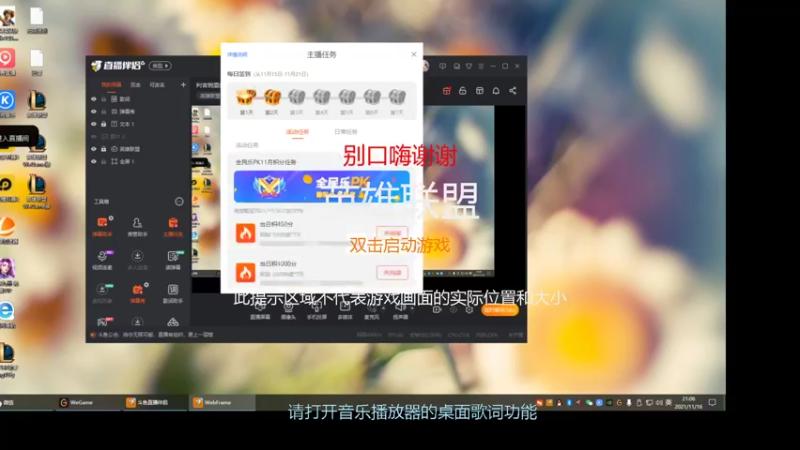Start the 读弹幕 tool
This screenshot has height=450, width=800.
[x=173, y=260]
